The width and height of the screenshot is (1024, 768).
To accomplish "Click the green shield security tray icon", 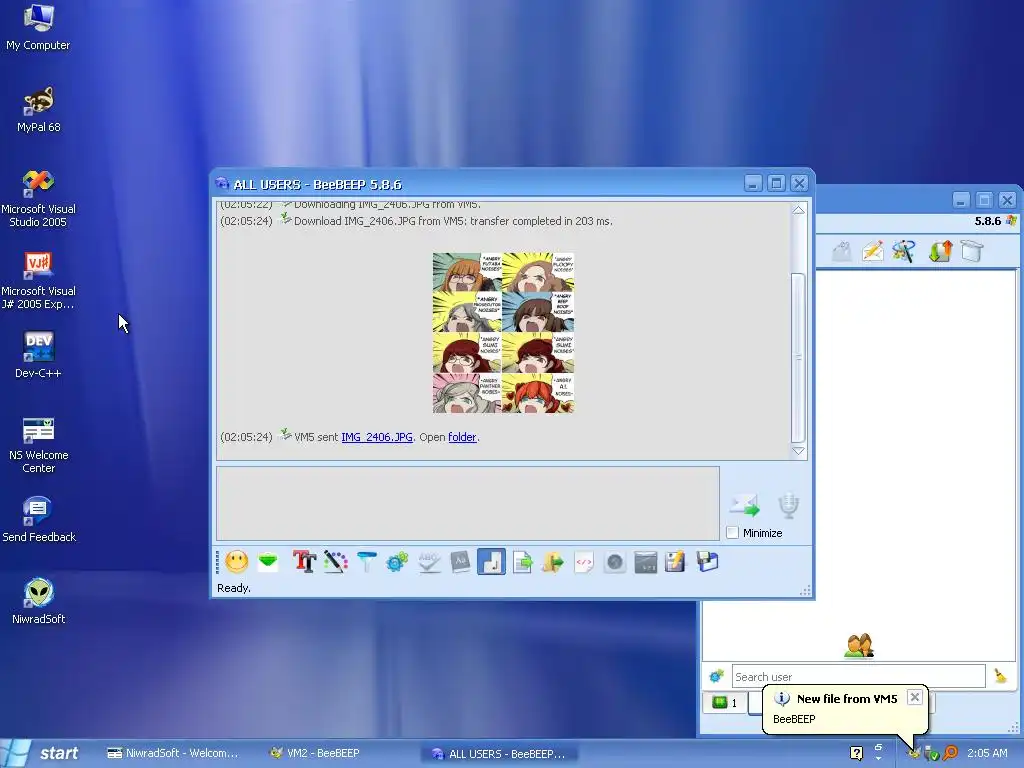I will (x=932, y=754).
